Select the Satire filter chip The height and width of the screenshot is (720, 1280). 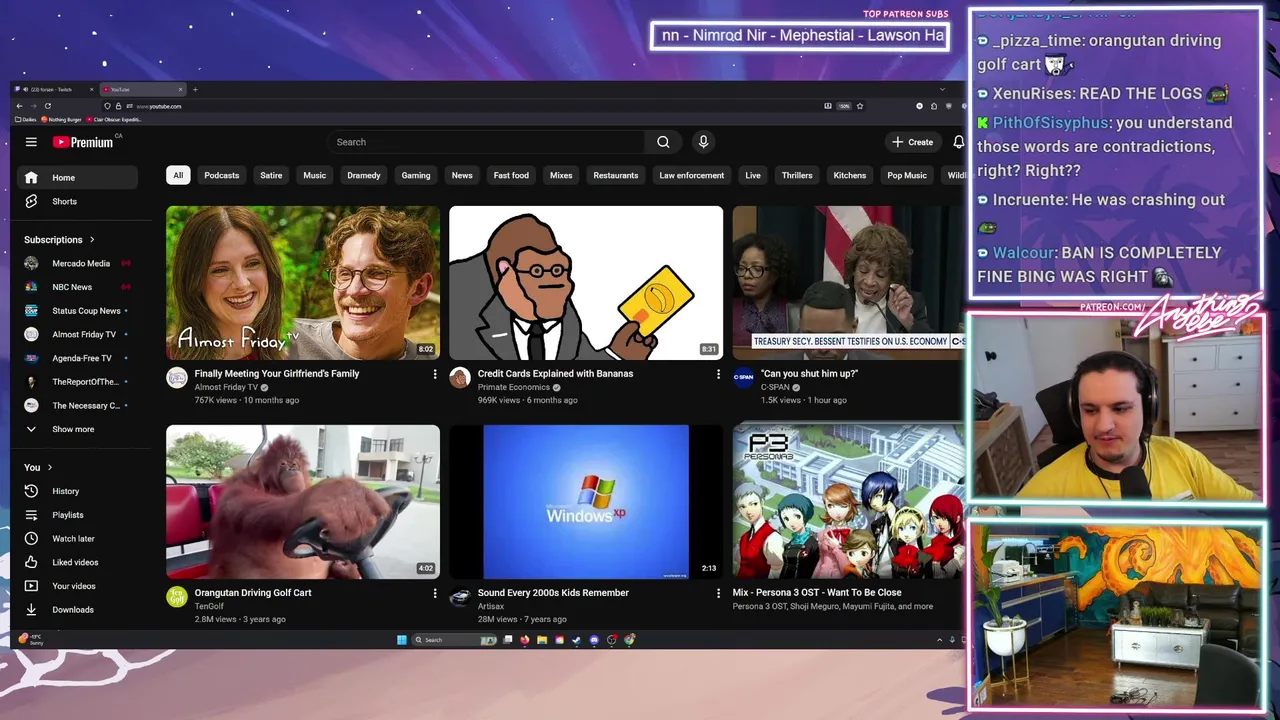click(271, 175)
